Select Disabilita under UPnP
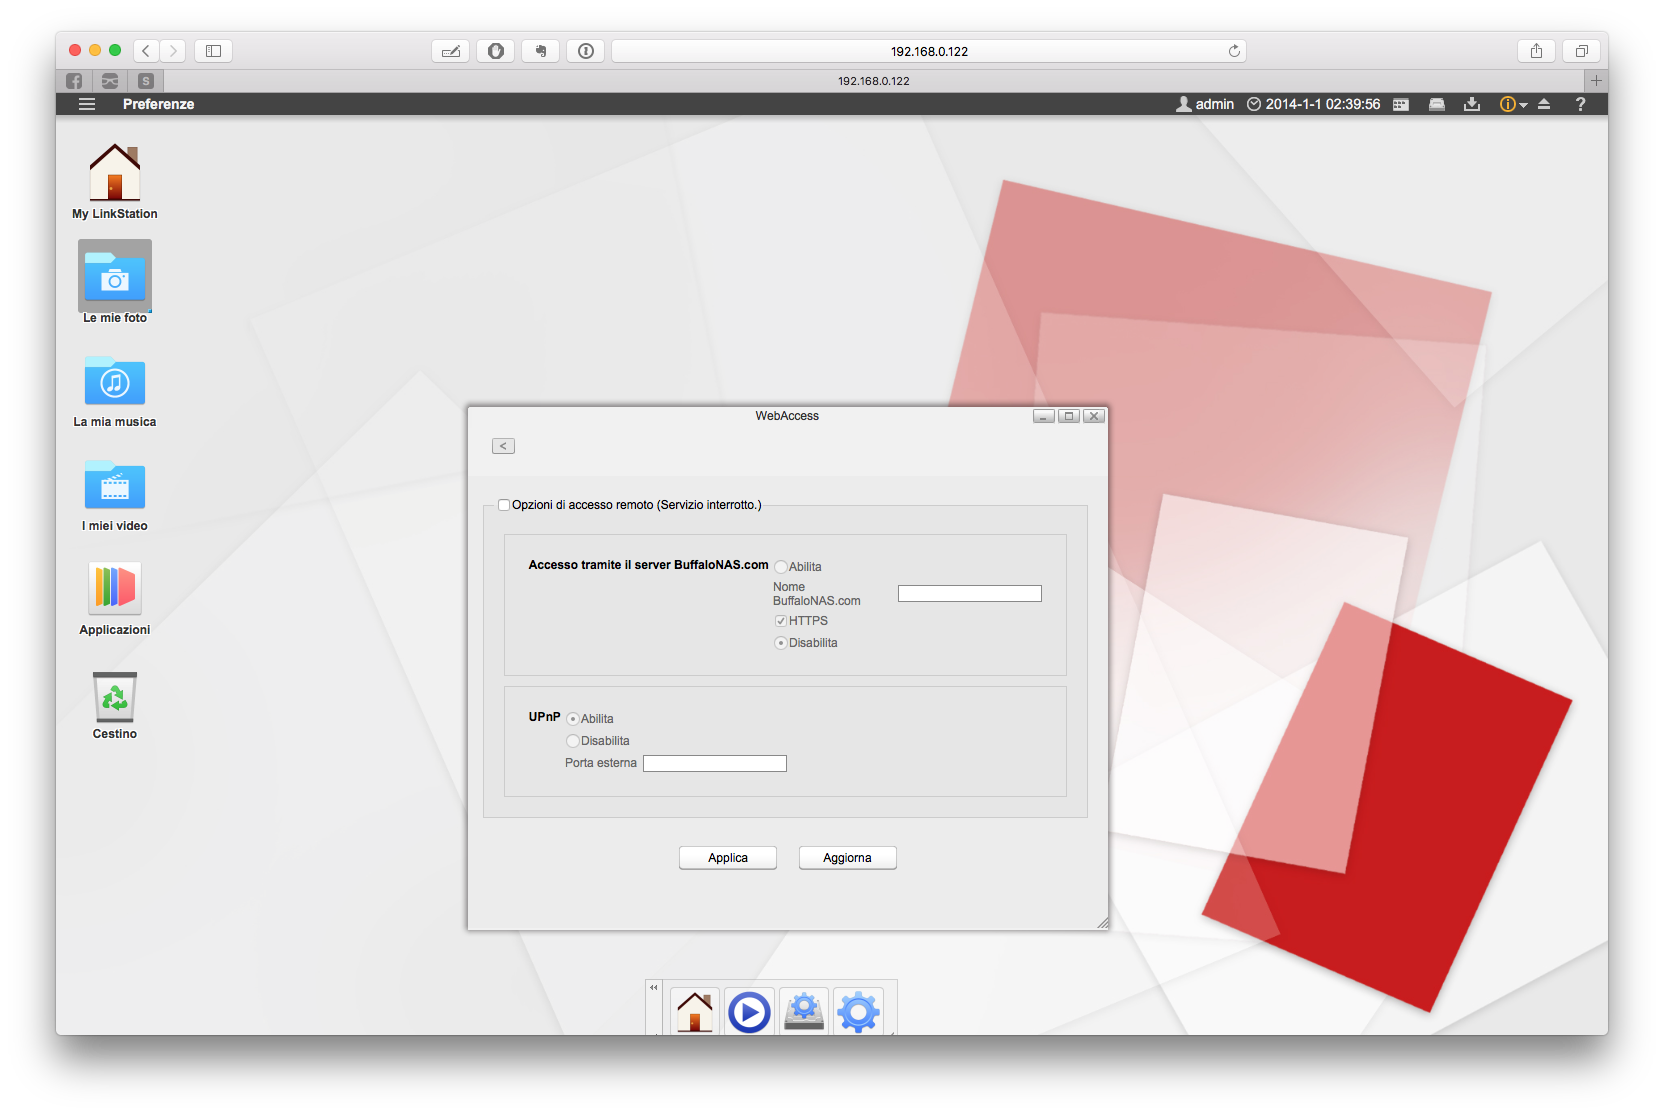Viewport: 1664px width, 1115px height. point(573,741)
